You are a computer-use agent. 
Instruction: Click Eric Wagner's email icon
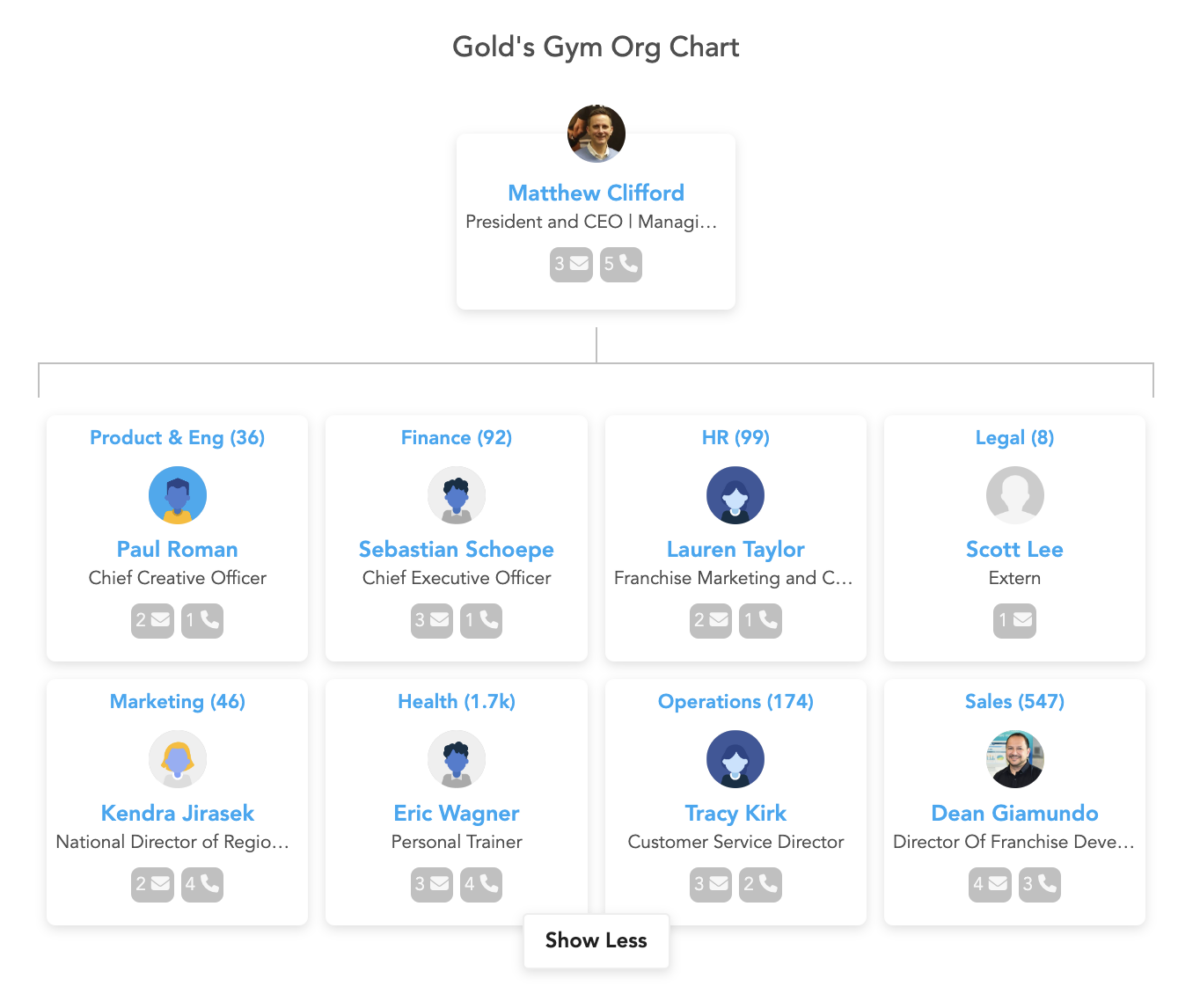coord(432,884)
